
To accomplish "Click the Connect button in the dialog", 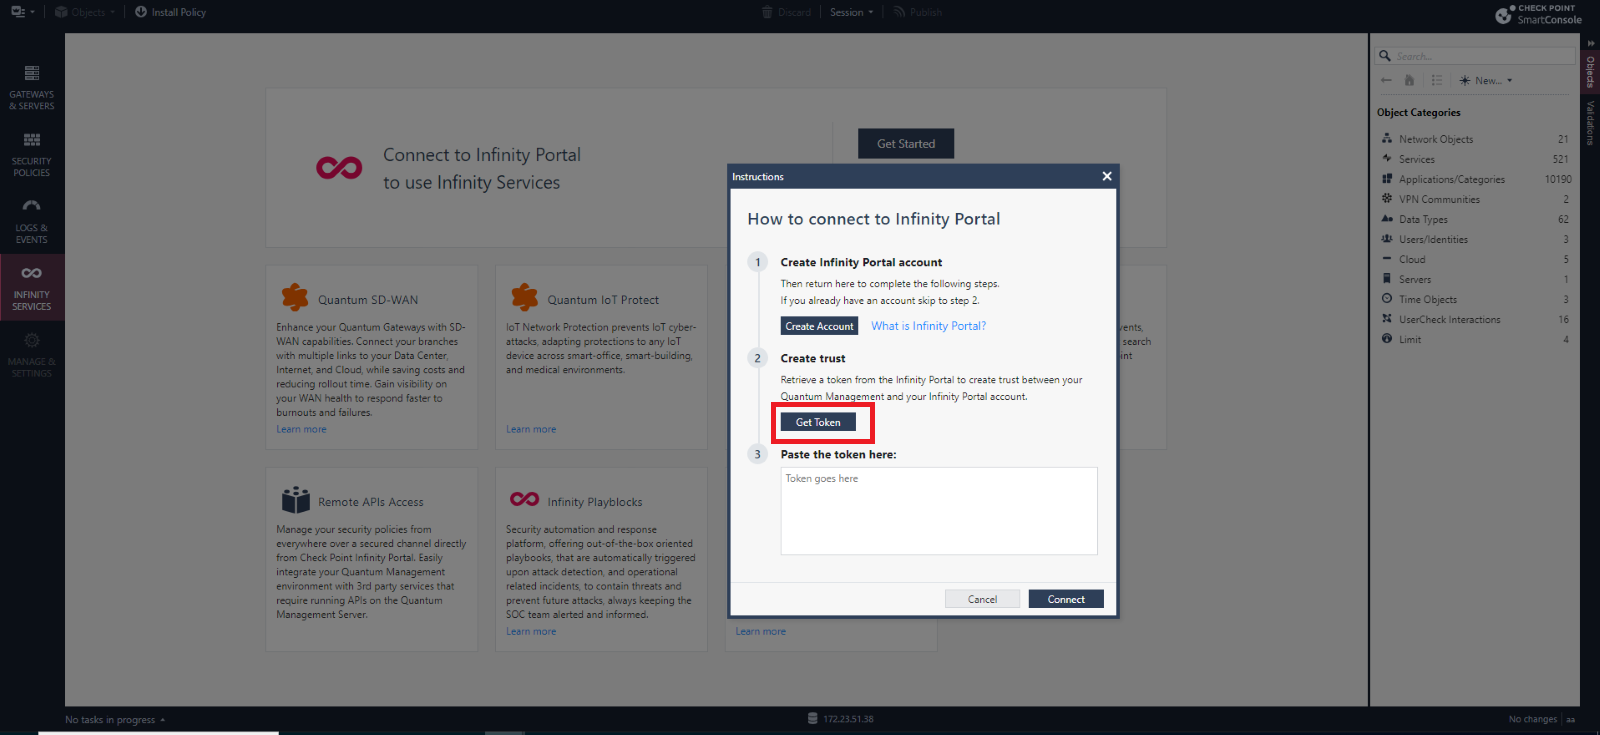I will pyautogui.click(x=1066, y=599).
